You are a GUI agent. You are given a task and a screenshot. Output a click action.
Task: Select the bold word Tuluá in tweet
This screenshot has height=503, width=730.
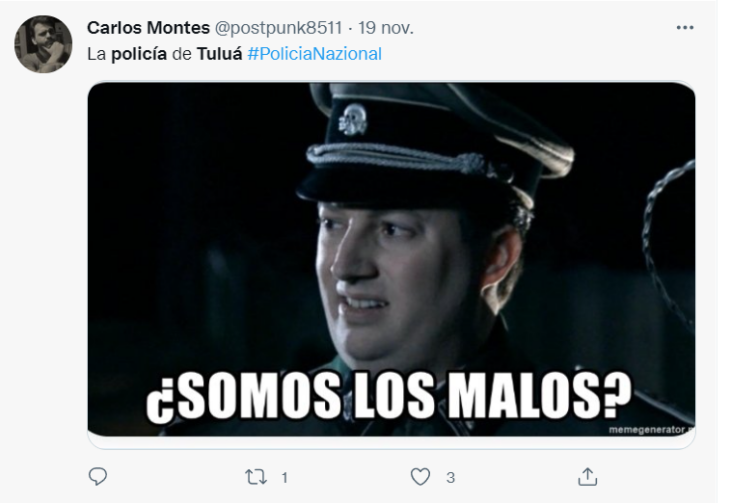(x=219, y=54)
